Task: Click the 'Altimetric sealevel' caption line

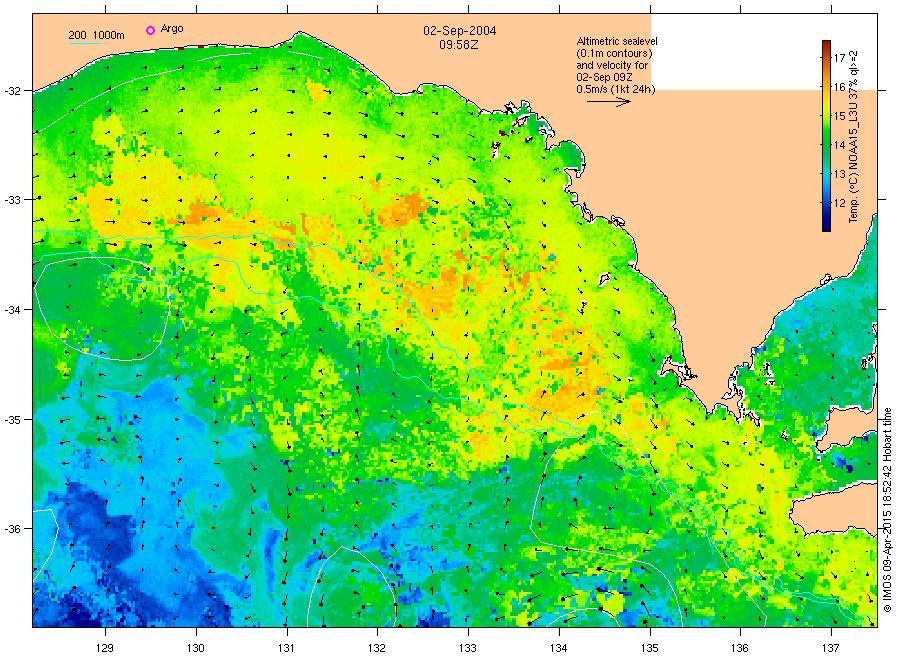Action: (x=616, y=41)
